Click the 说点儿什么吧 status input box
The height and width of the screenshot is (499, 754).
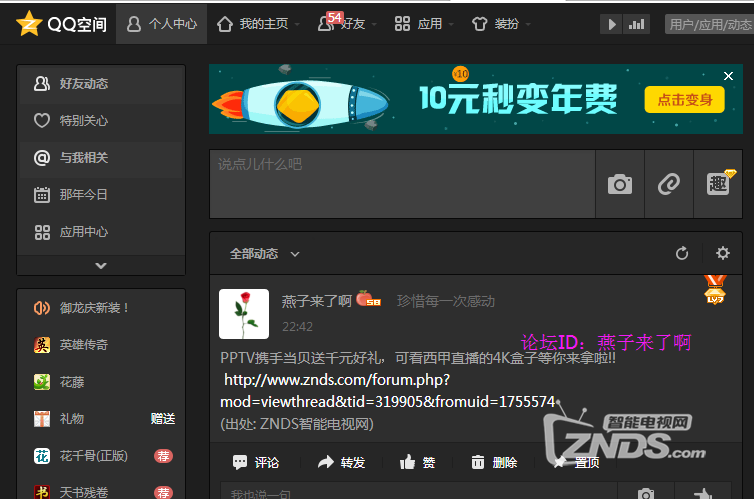tap(400, 183)
